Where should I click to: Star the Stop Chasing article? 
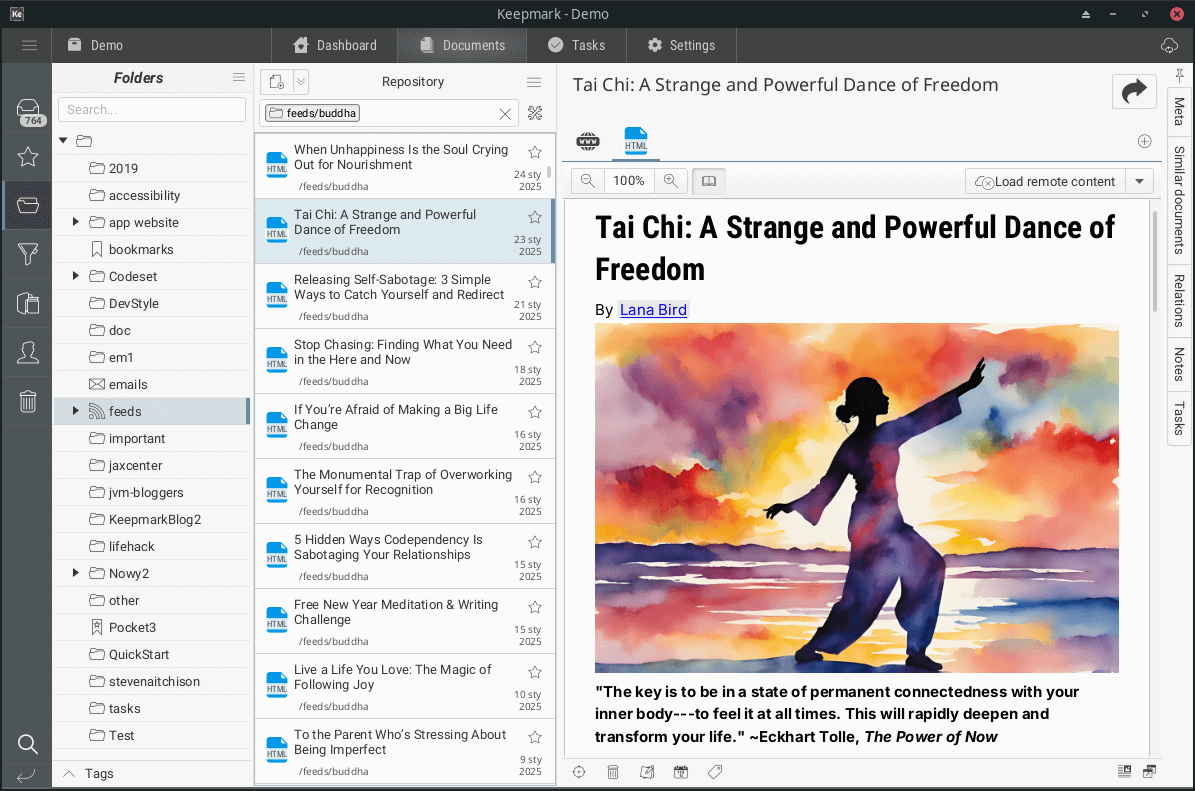pos(535,347)
